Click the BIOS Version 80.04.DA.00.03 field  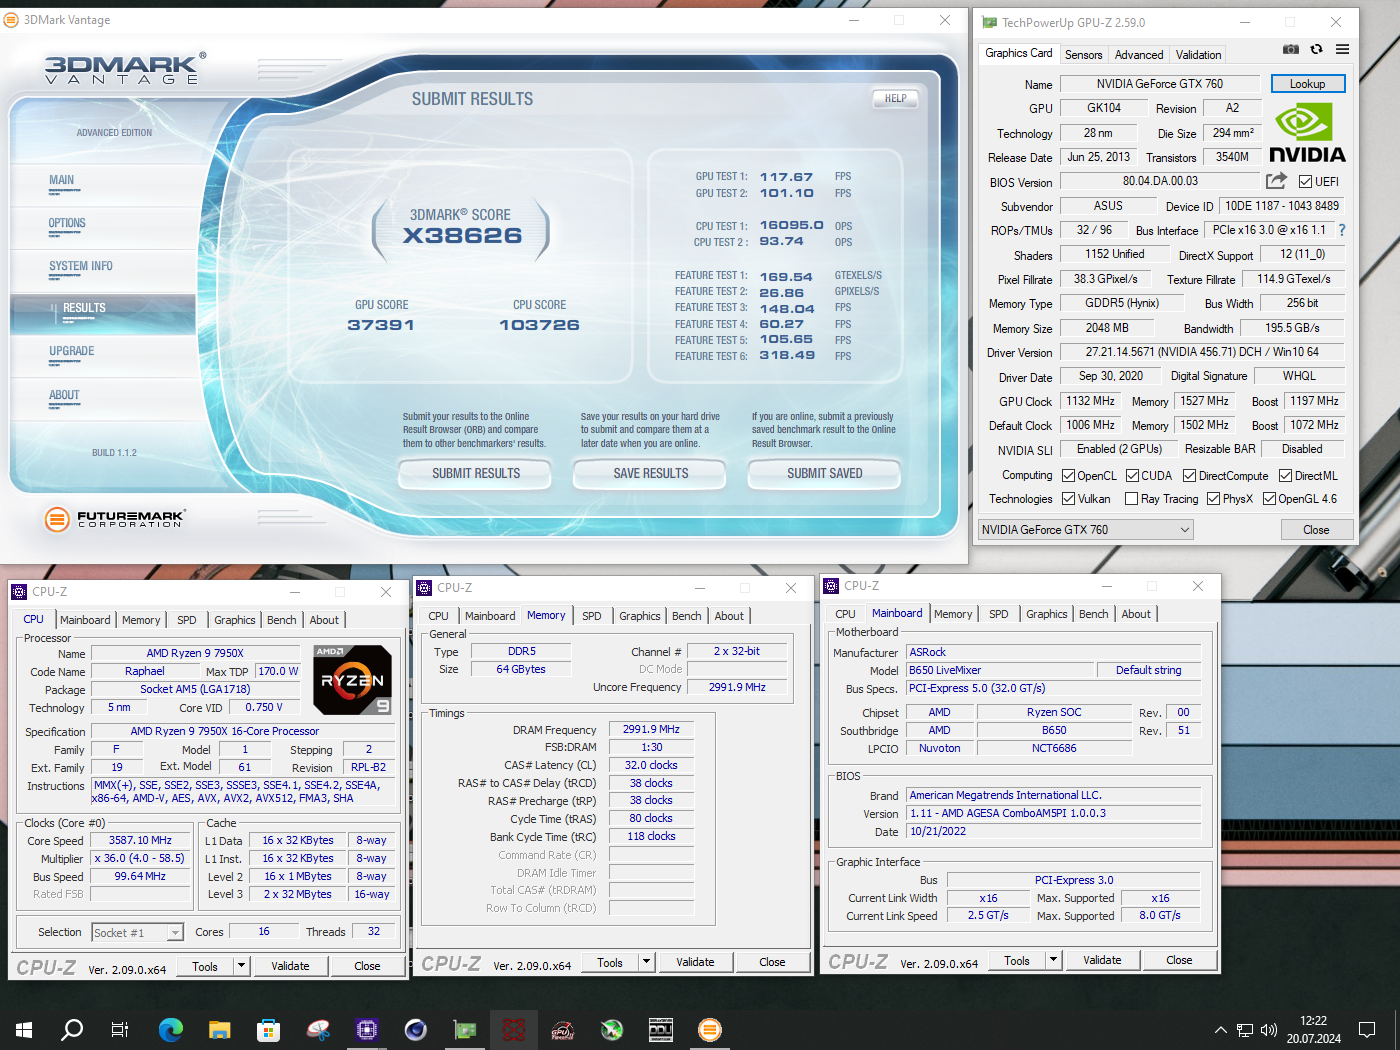coord(1160,181)
